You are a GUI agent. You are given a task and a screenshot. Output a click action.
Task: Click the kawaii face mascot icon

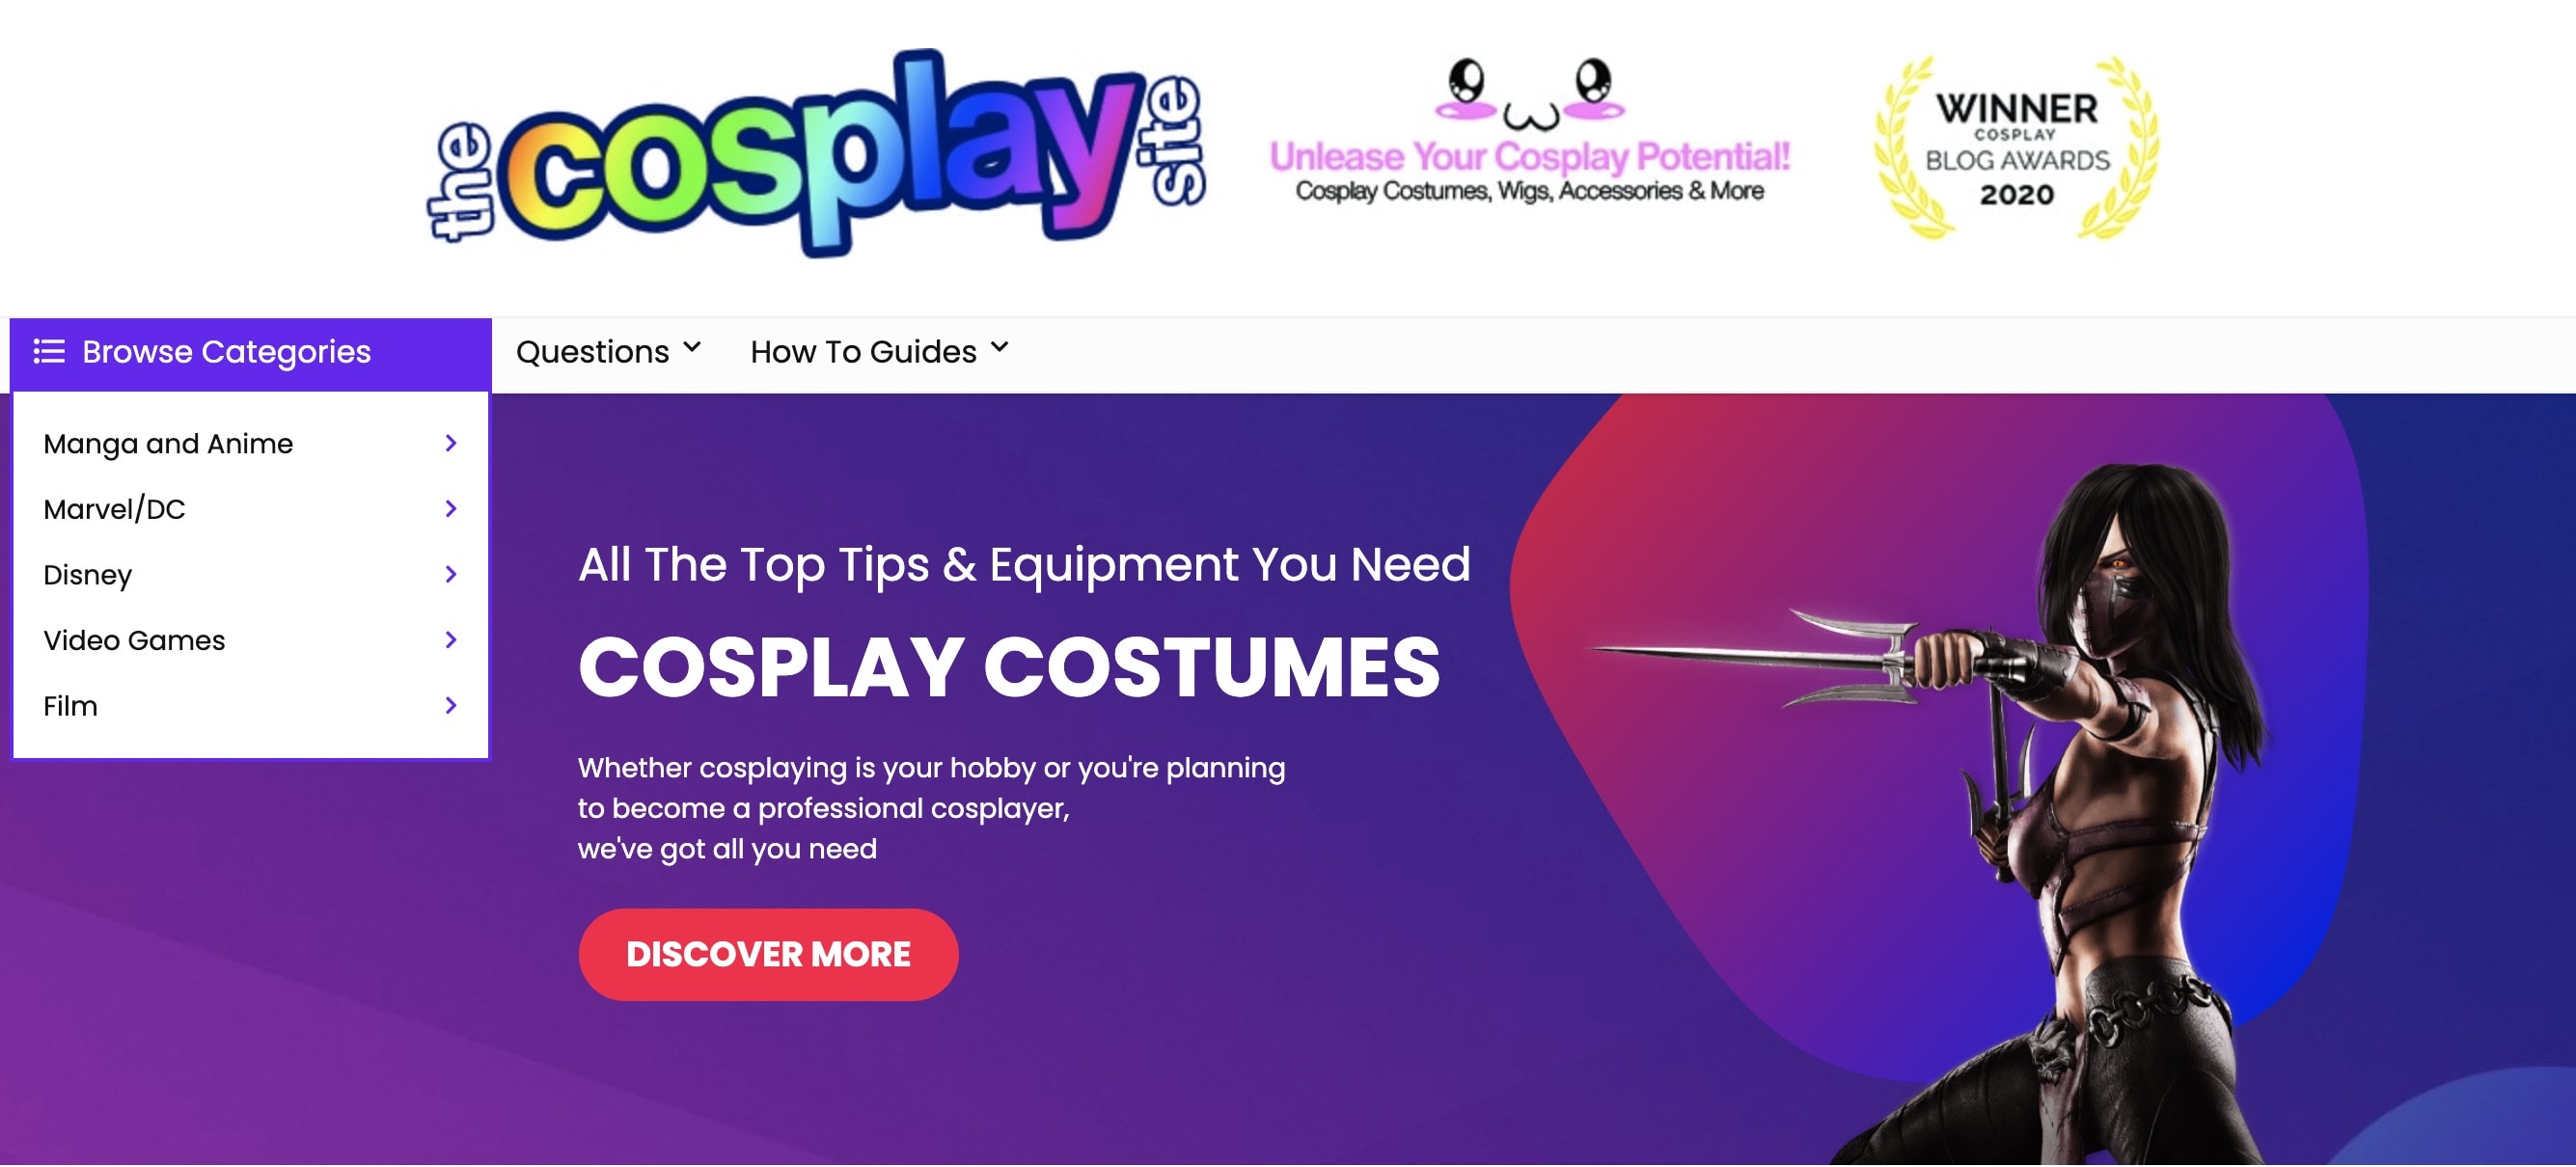(1530, 94)
